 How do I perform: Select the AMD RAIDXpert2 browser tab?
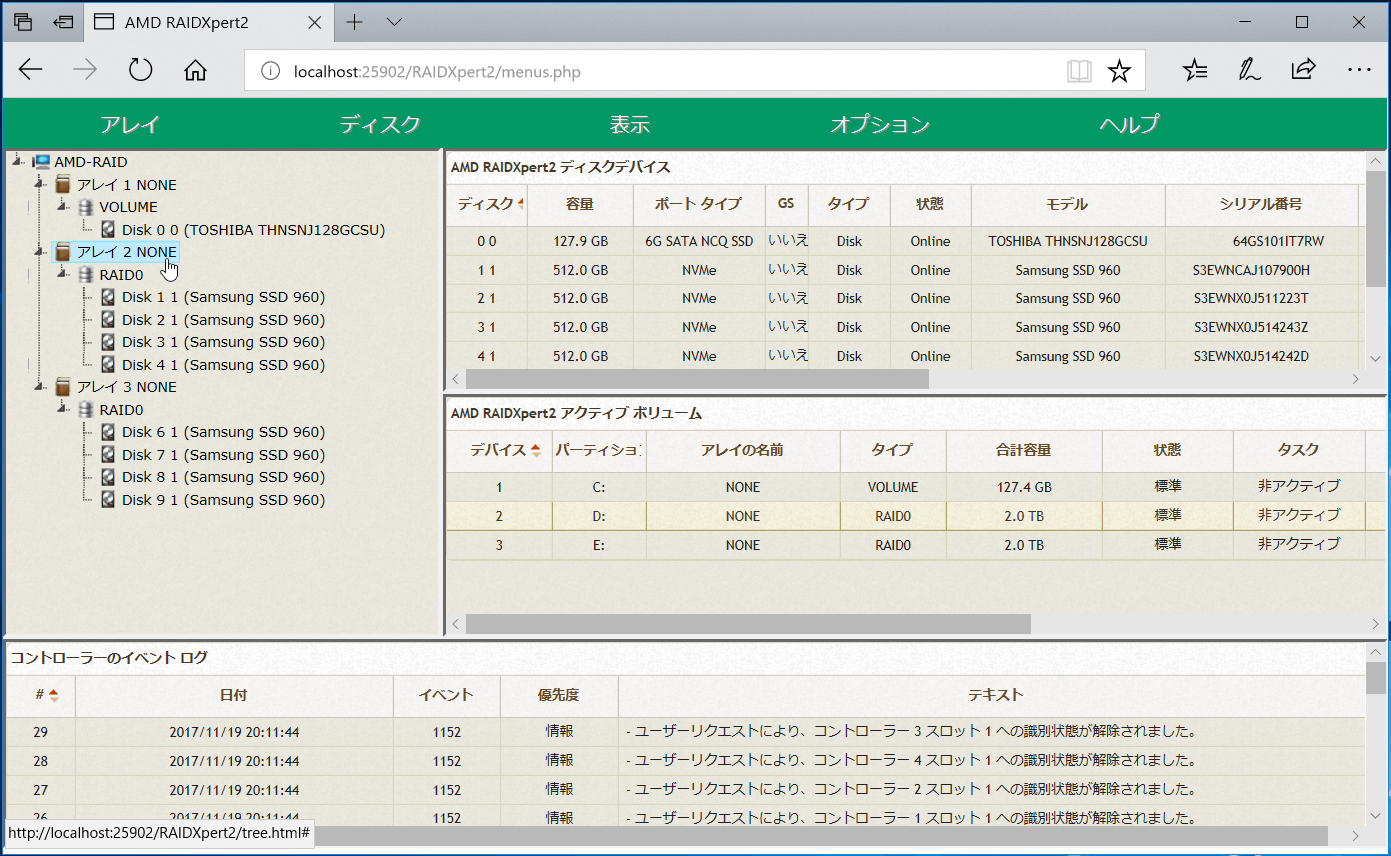[210, 22]
